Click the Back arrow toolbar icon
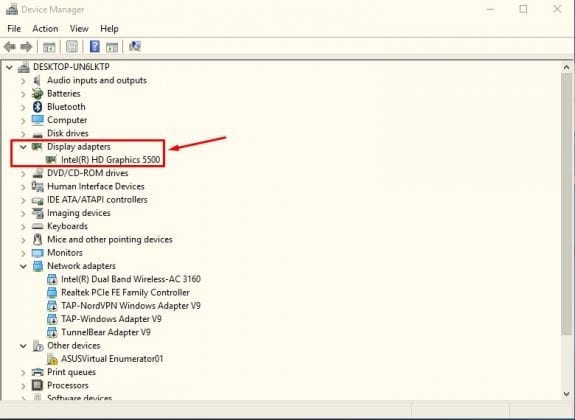 click(10, 47)
